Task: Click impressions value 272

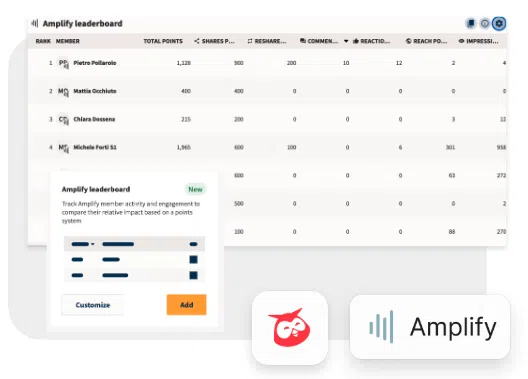Action: point(501,175)
